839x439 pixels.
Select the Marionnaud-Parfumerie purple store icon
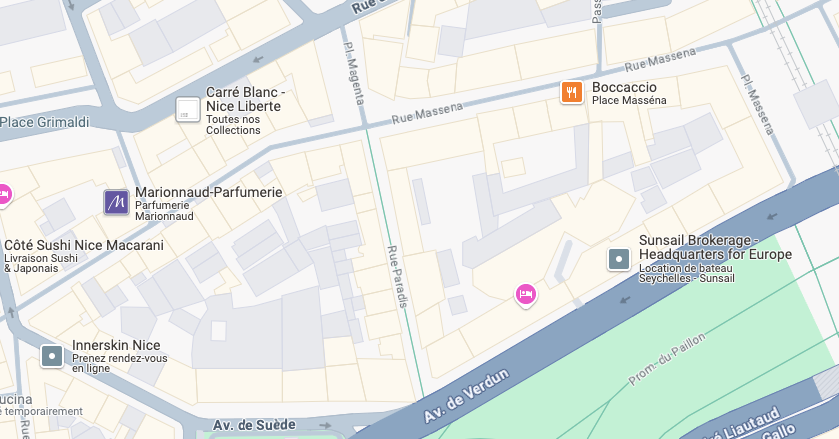click(x=116, y=202)
